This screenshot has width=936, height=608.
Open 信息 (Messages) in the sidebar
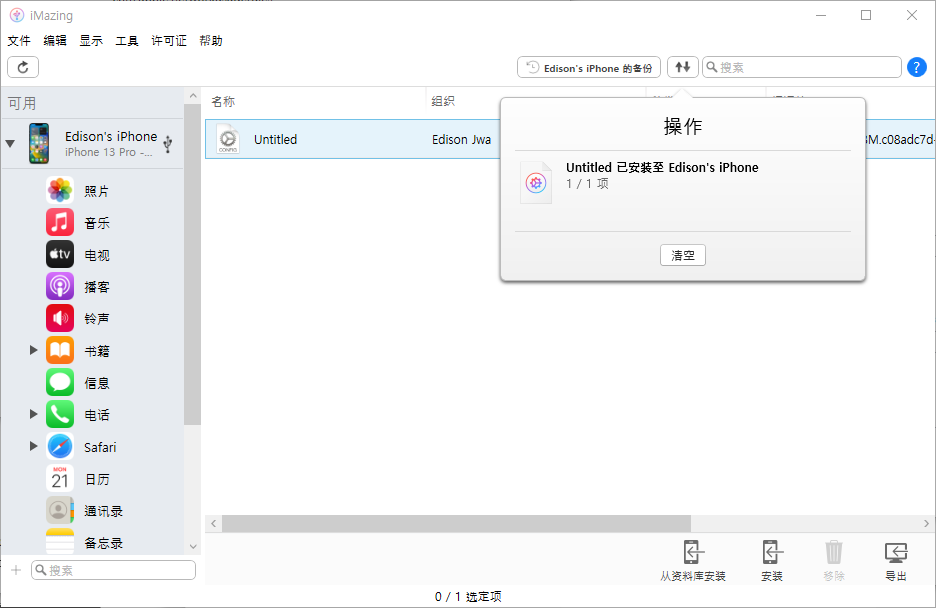pos(96,383)
